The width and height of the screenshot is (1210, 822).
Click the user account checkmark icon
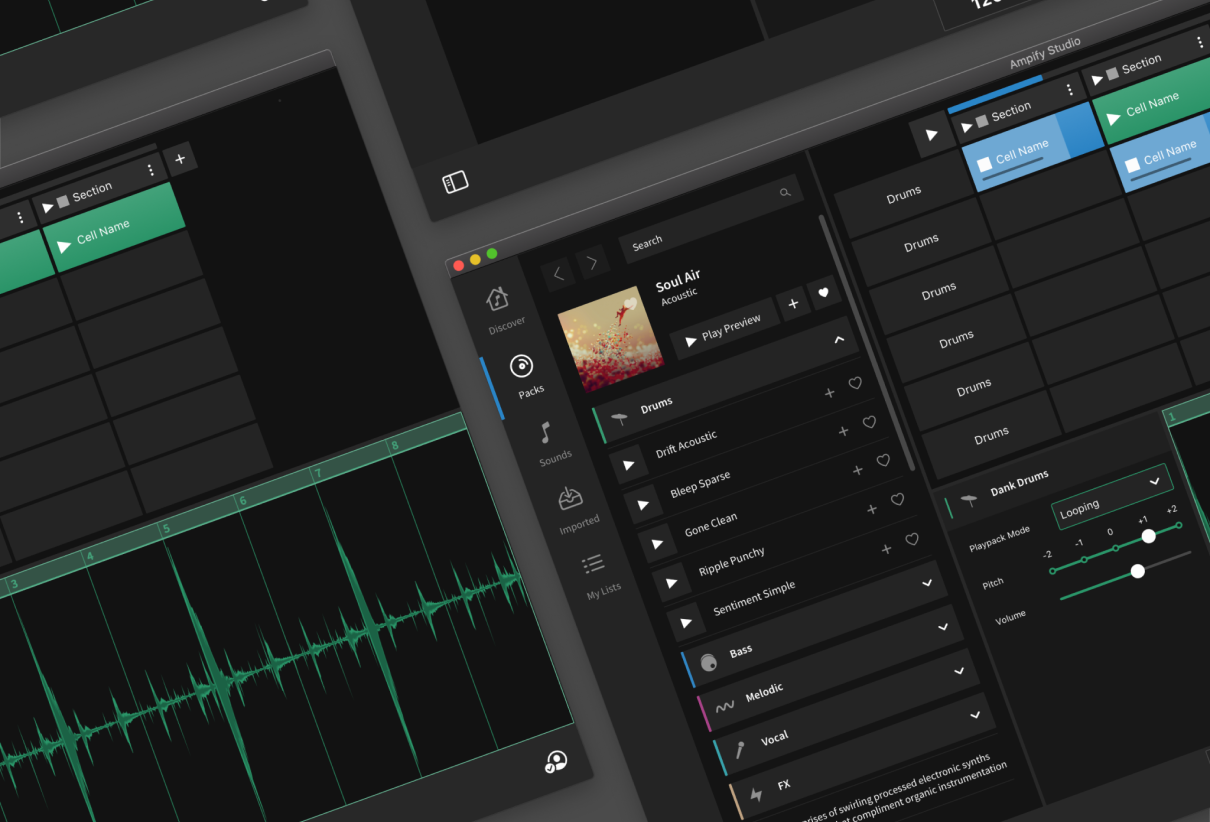coord(555,762)
